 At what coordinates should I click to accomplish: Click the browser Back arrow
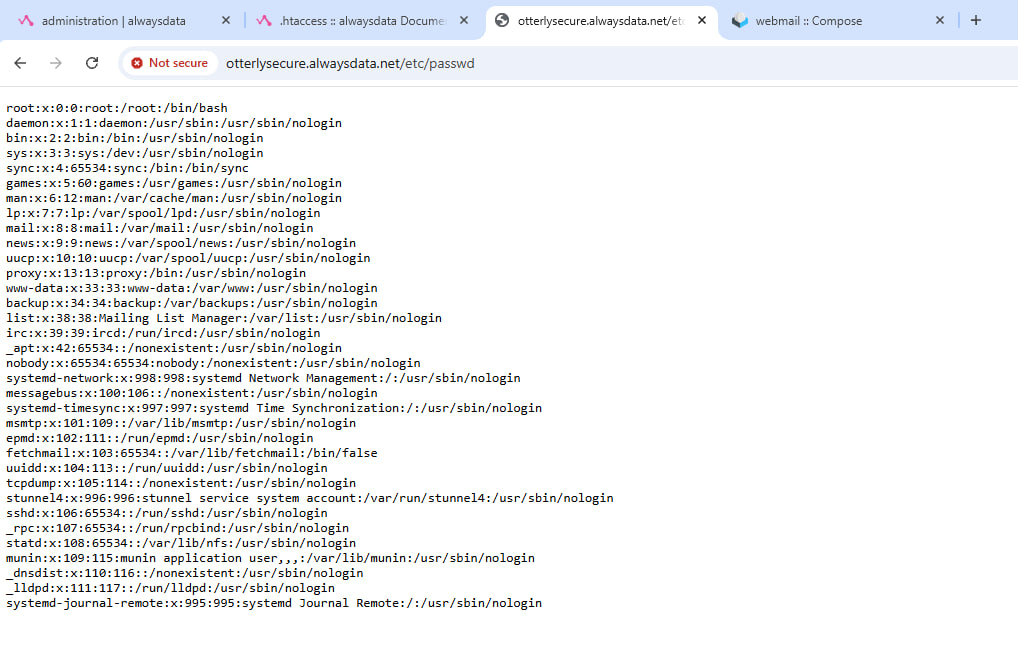coord(20,63)
